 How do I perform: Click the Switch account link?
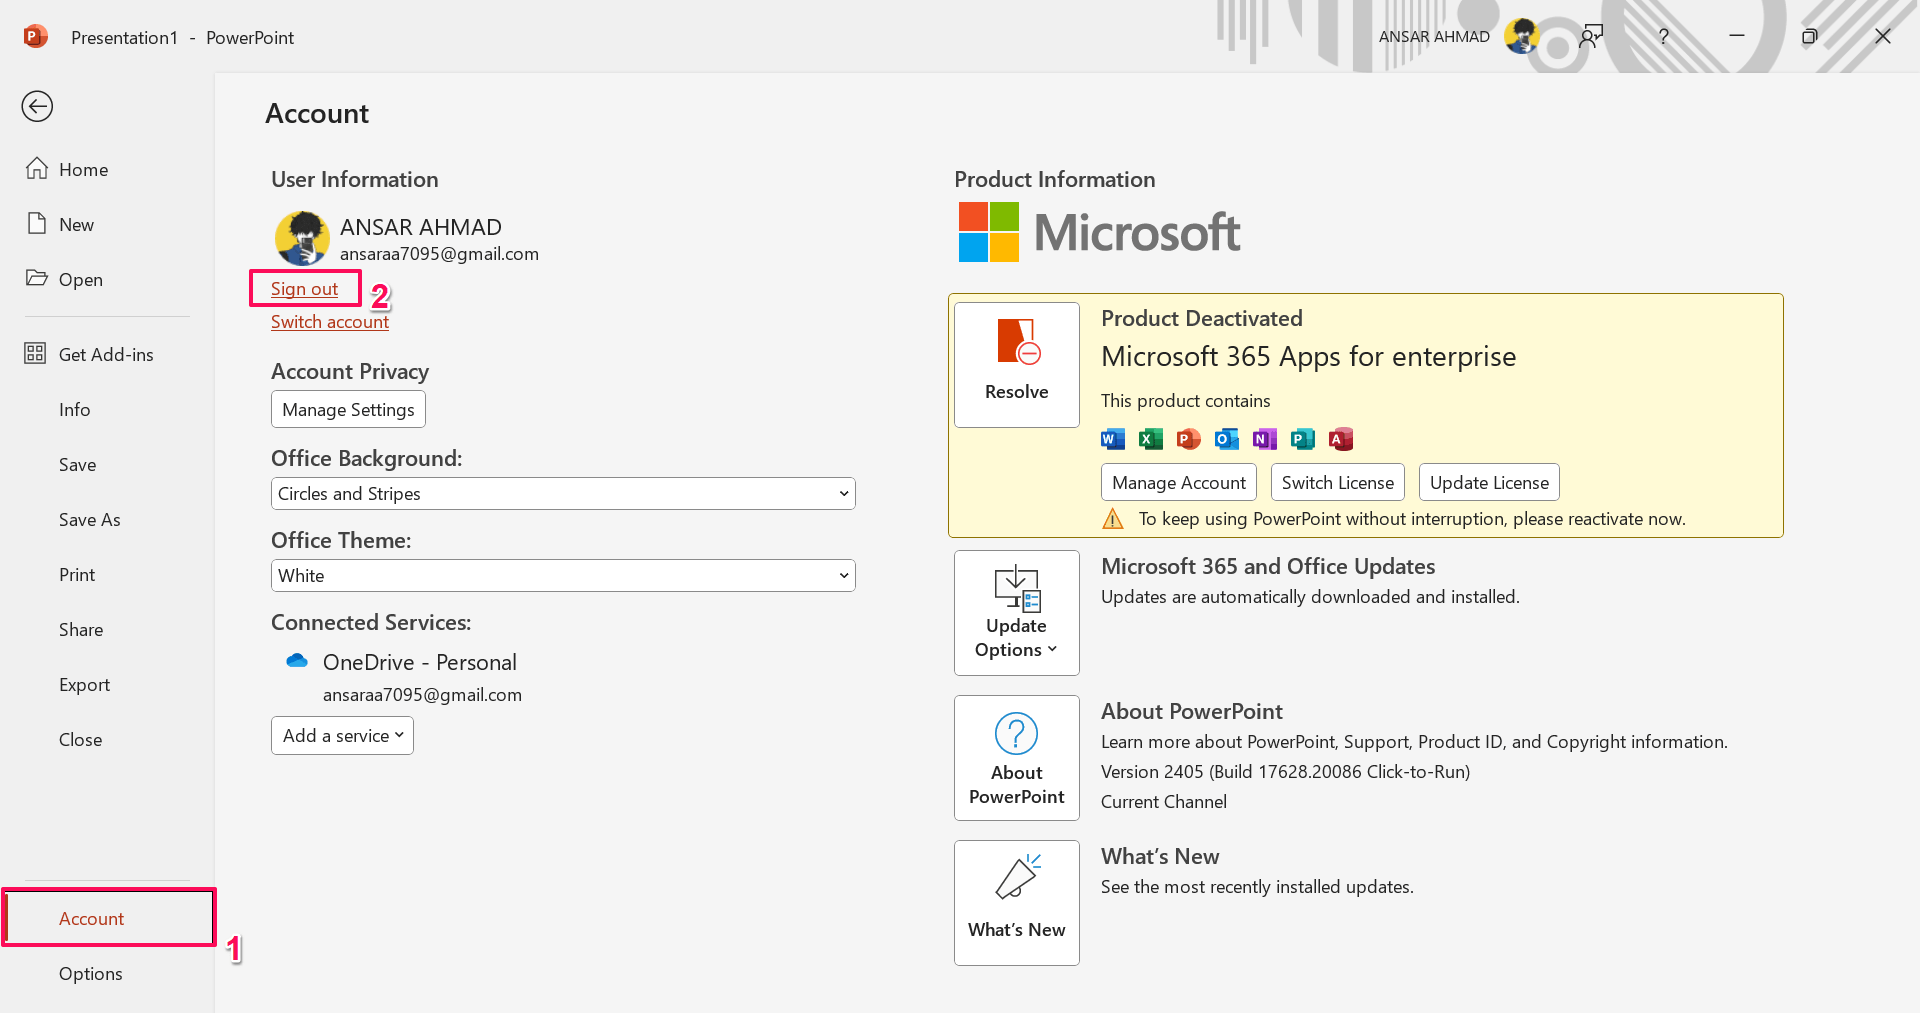tap(330, 322)
